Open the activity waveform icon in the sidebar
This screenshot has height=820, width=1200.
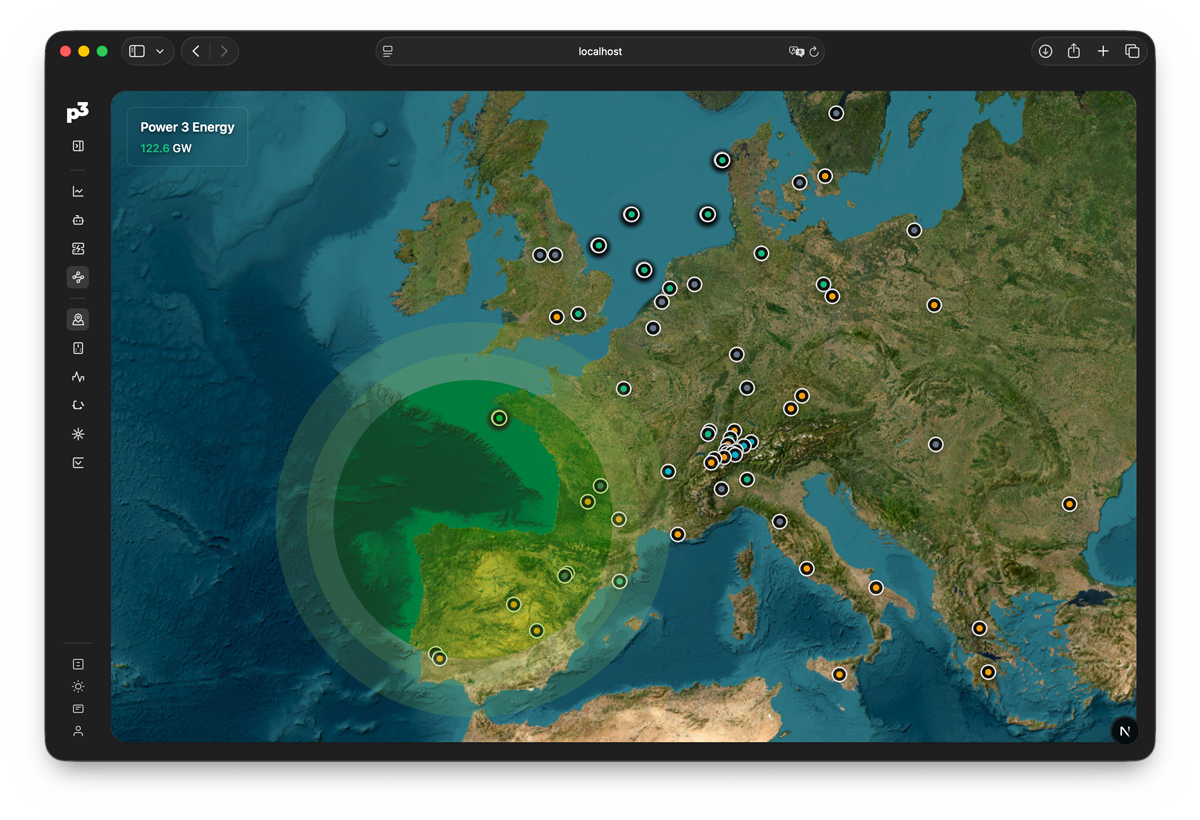(x=78, y=377)
